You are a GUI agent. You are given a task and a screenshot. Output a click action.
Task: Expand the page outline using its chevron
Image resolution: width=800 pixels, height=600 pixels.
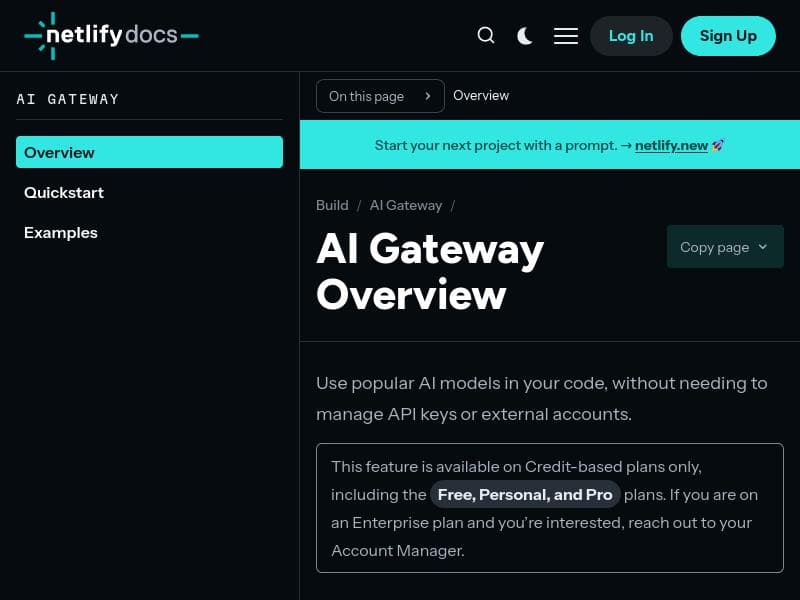tap(428, 96)
